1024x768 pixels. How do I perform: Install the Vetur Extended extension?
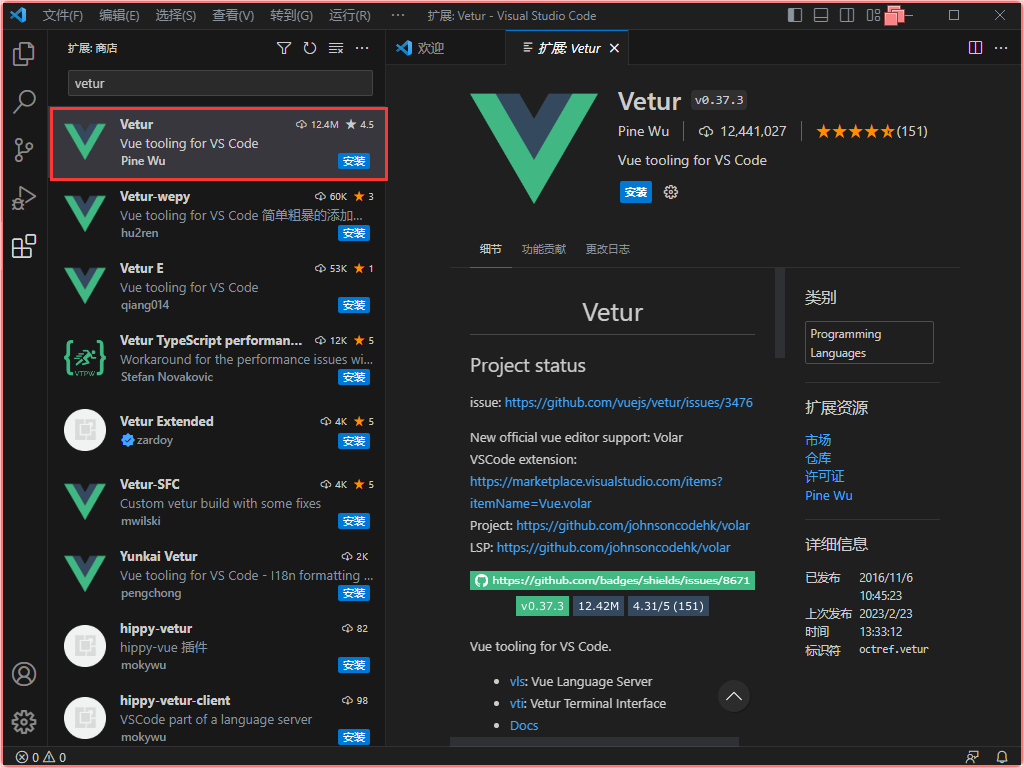coord(354,441)
